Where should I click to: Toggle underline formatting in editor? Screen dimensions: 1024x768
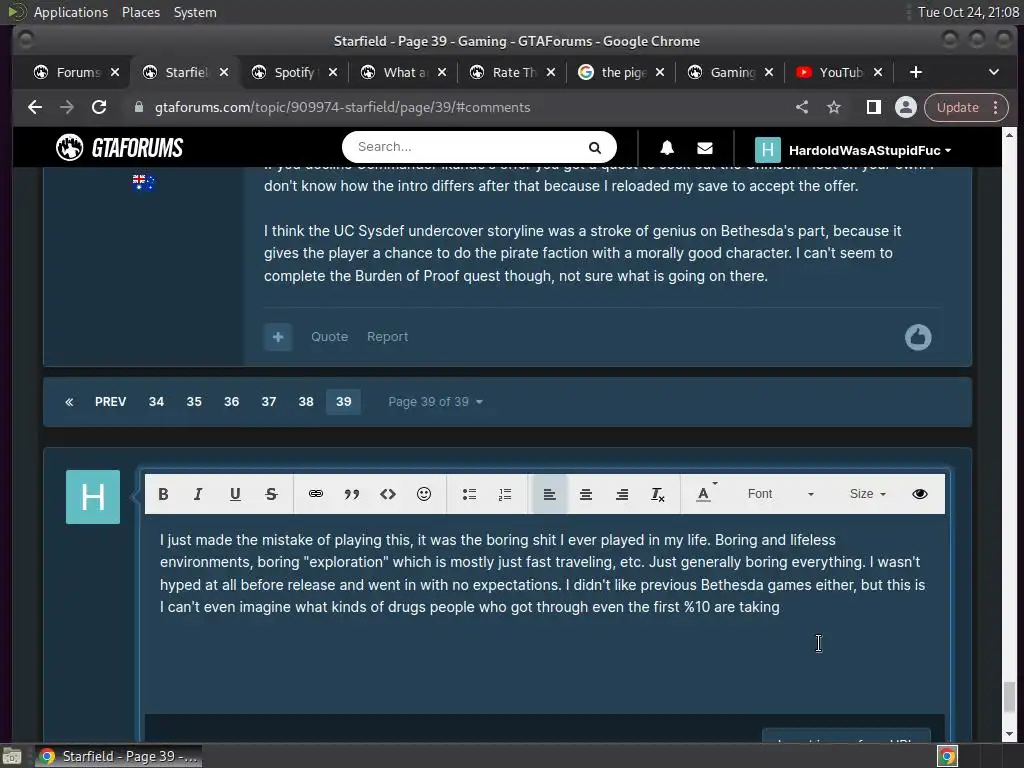(235, 494)
